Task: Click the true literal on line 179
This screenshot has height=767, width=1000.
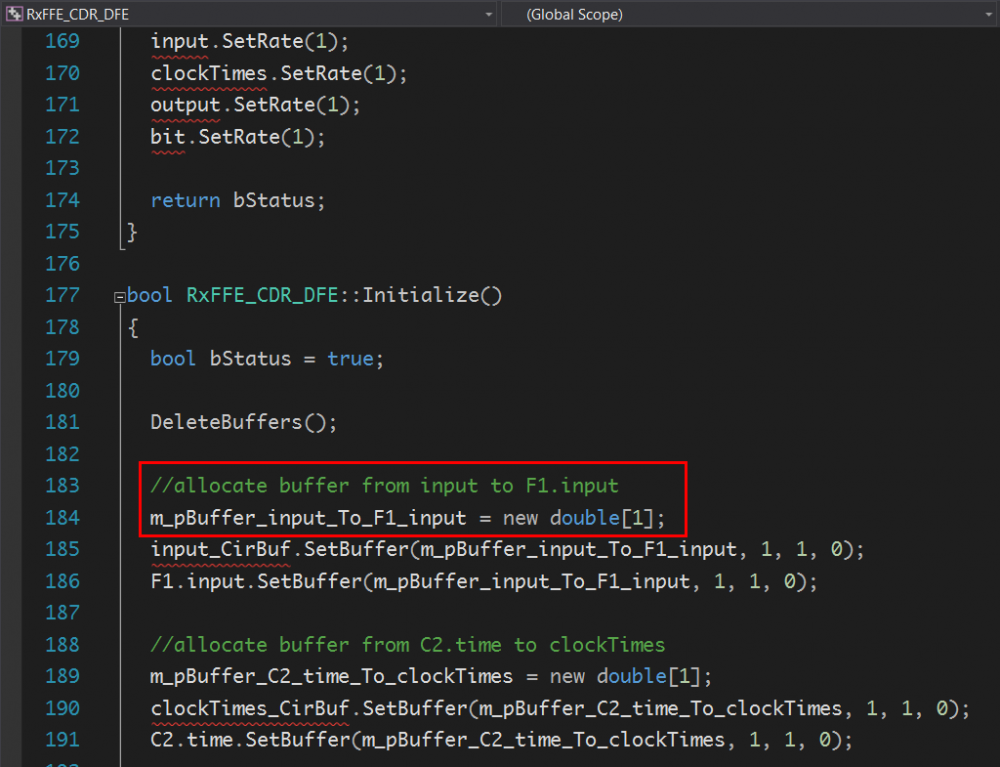Action: click(x=350, y=359)
